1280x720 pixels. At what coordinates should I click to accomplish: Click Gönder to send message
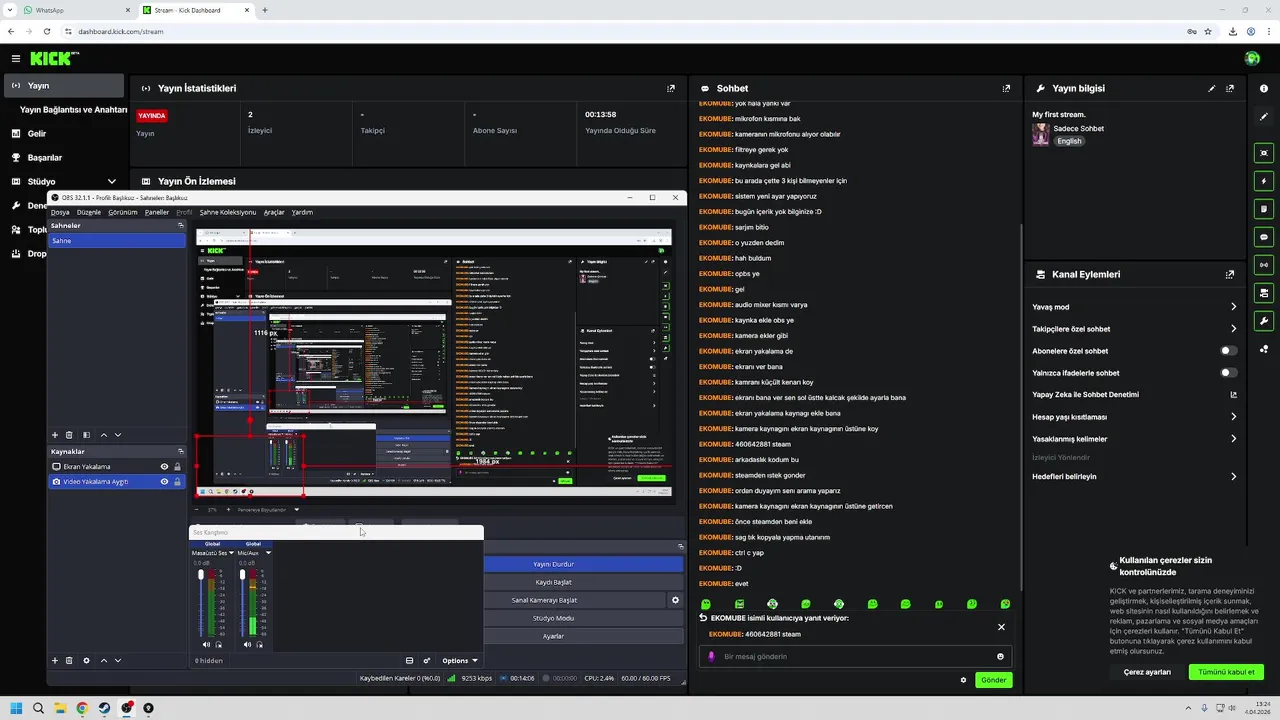993,680
